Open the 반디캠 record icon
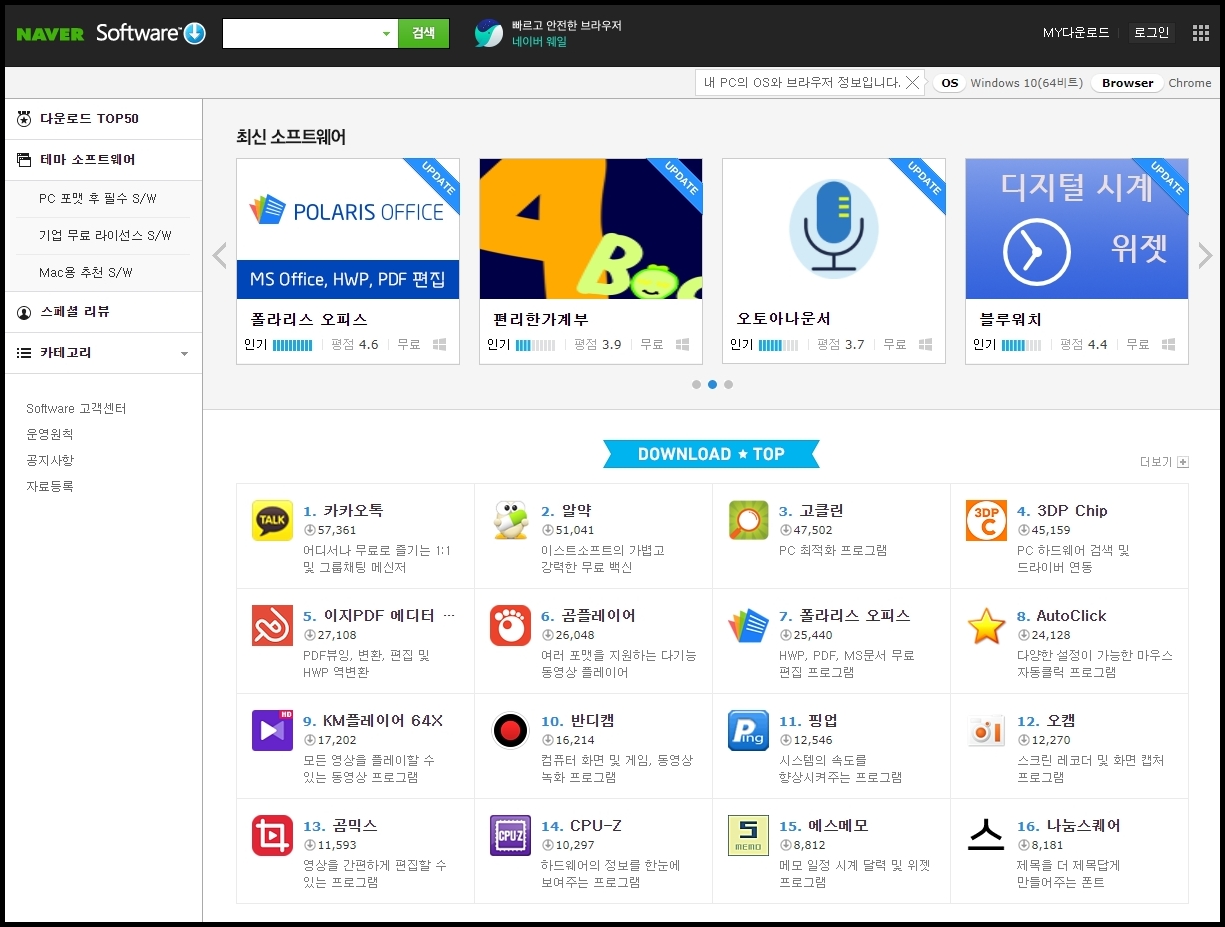The image size is (1225, 927). [x=510, y=730]
